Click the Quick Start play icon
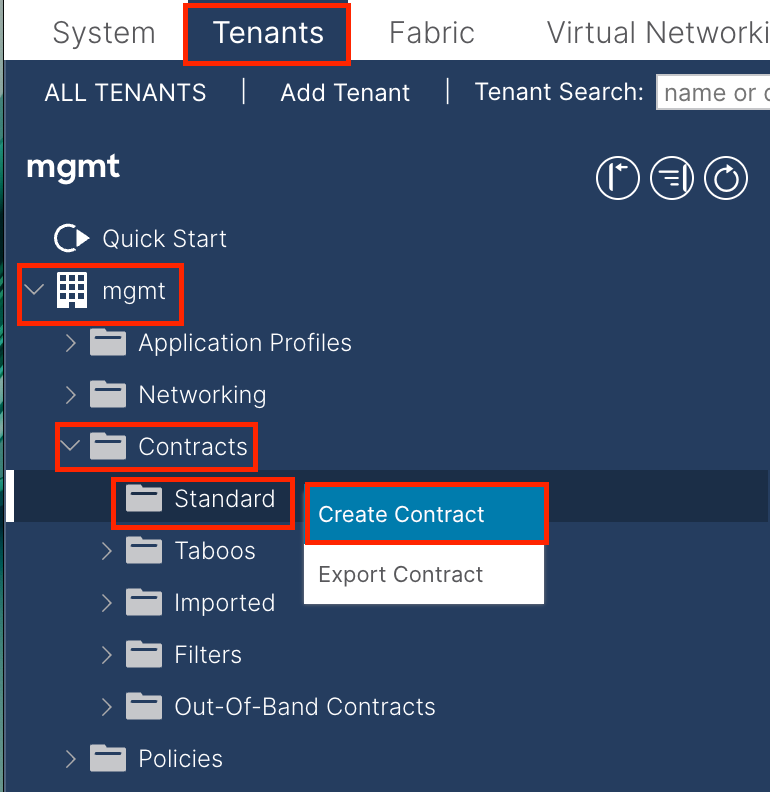The height and width of the screenshot is (792, 770). tap(71, 239)
